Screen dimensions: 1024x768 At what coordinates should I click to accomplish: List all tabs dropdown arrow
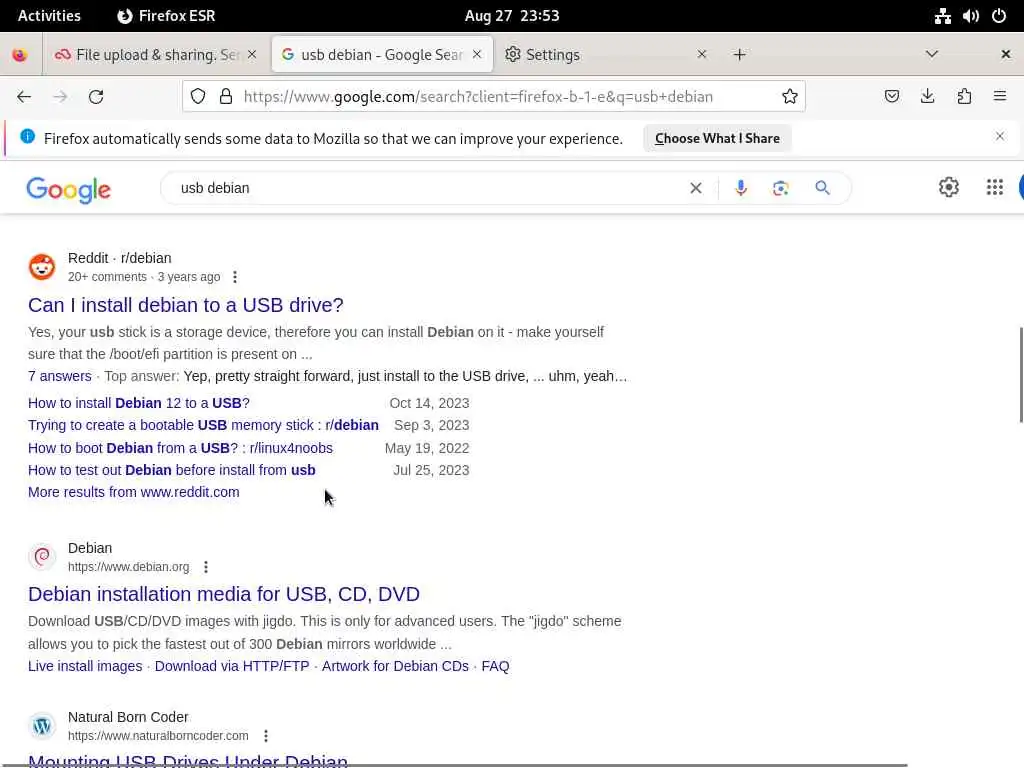(x=932, y=54)
